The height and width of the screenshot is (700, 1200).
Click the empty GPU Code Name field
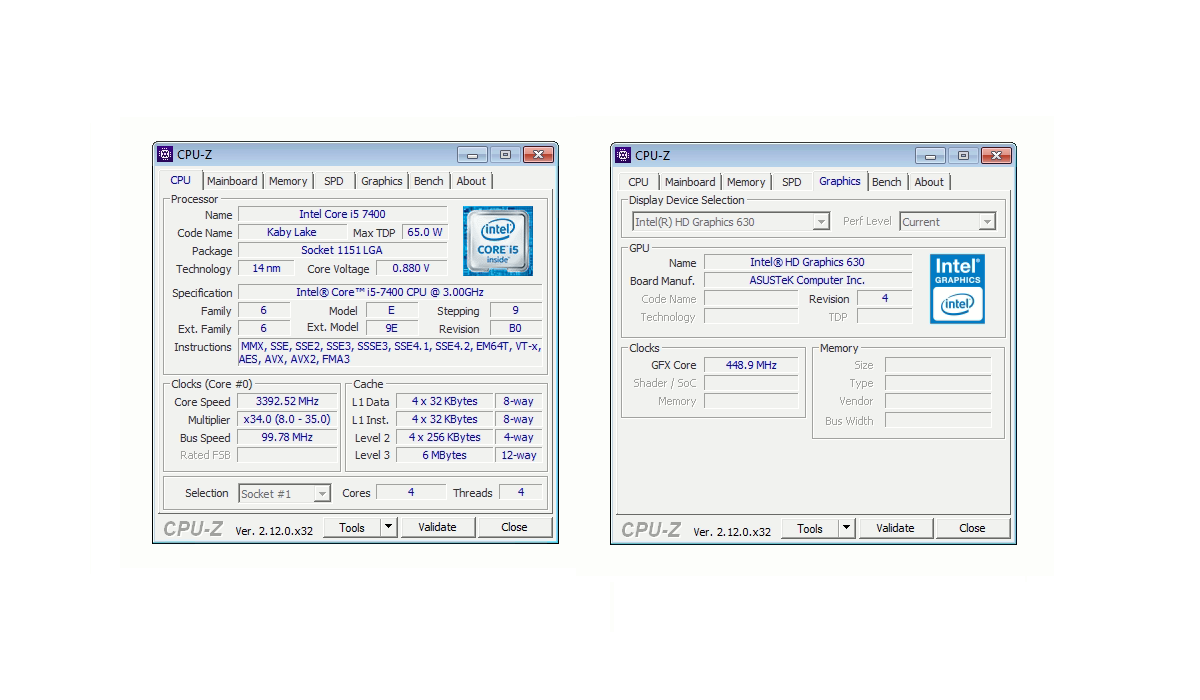tap(751, 298)
